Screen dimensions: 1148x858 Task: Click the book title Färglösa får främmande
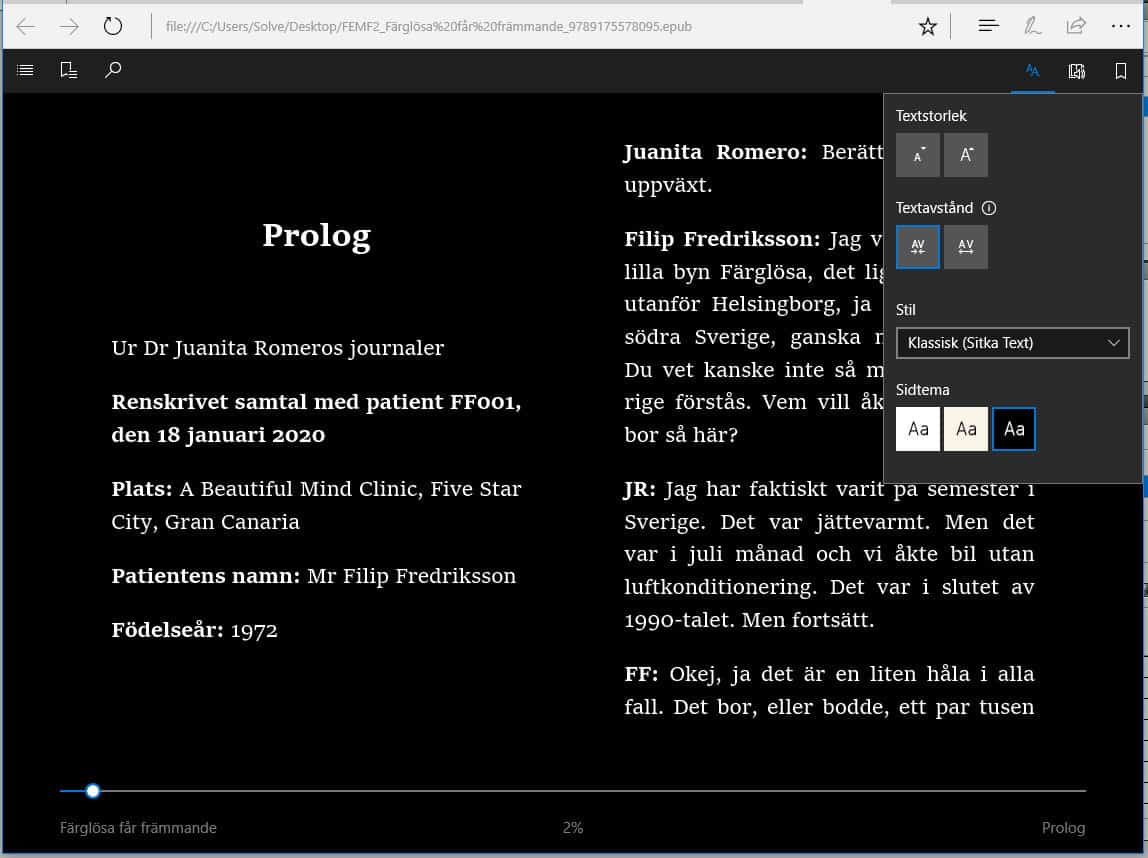pyautogui.click(x=138, y=828)
